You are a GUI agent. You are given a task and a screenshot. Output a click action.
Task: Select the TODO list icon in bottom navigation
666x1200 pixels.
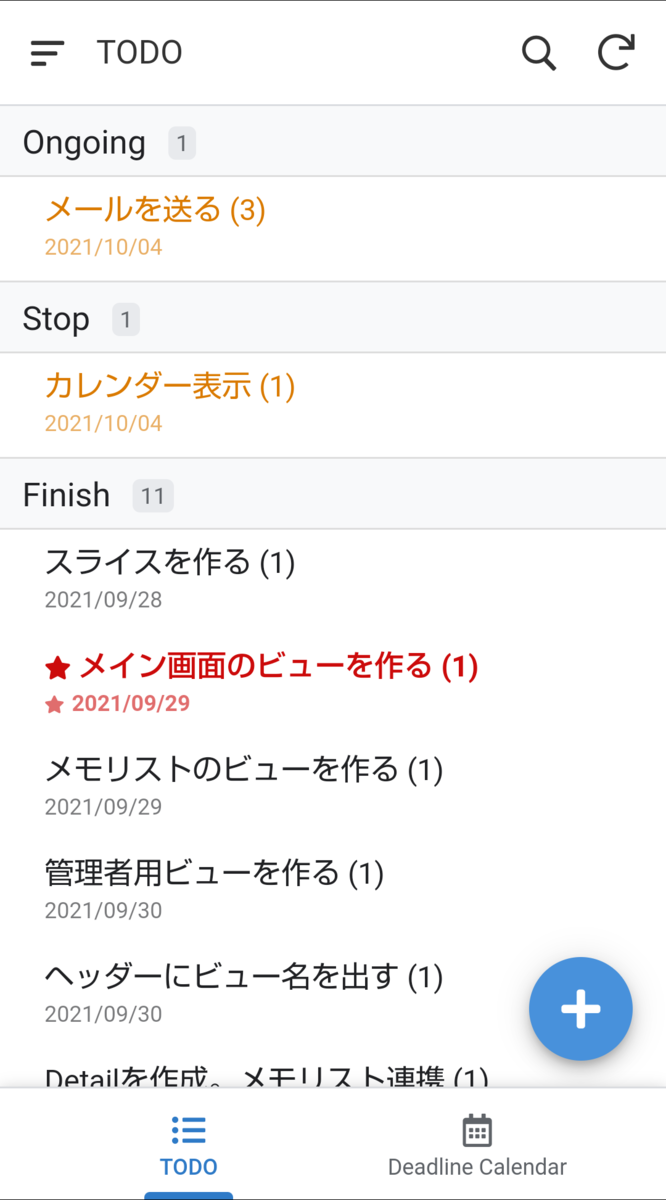[188, 1129]
